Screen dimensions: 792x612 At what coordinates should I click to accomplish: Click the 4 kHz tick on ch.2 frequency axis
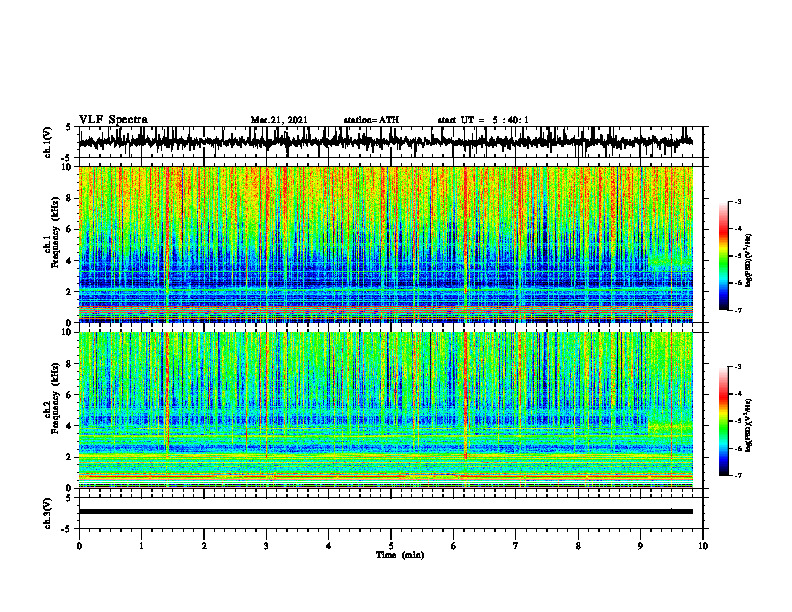[70, 426]
